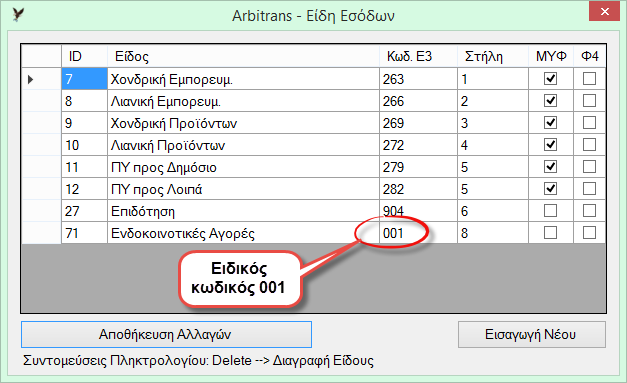Select Στήλη cell of Χονδρική Εμπορευμ. row
This screenshot has height=383, width=627.
[x=493, y=79]
